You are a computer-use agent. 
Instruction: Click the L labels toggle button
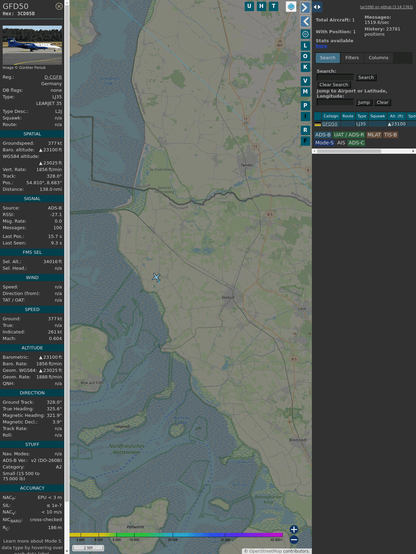[x=305, y=46]
